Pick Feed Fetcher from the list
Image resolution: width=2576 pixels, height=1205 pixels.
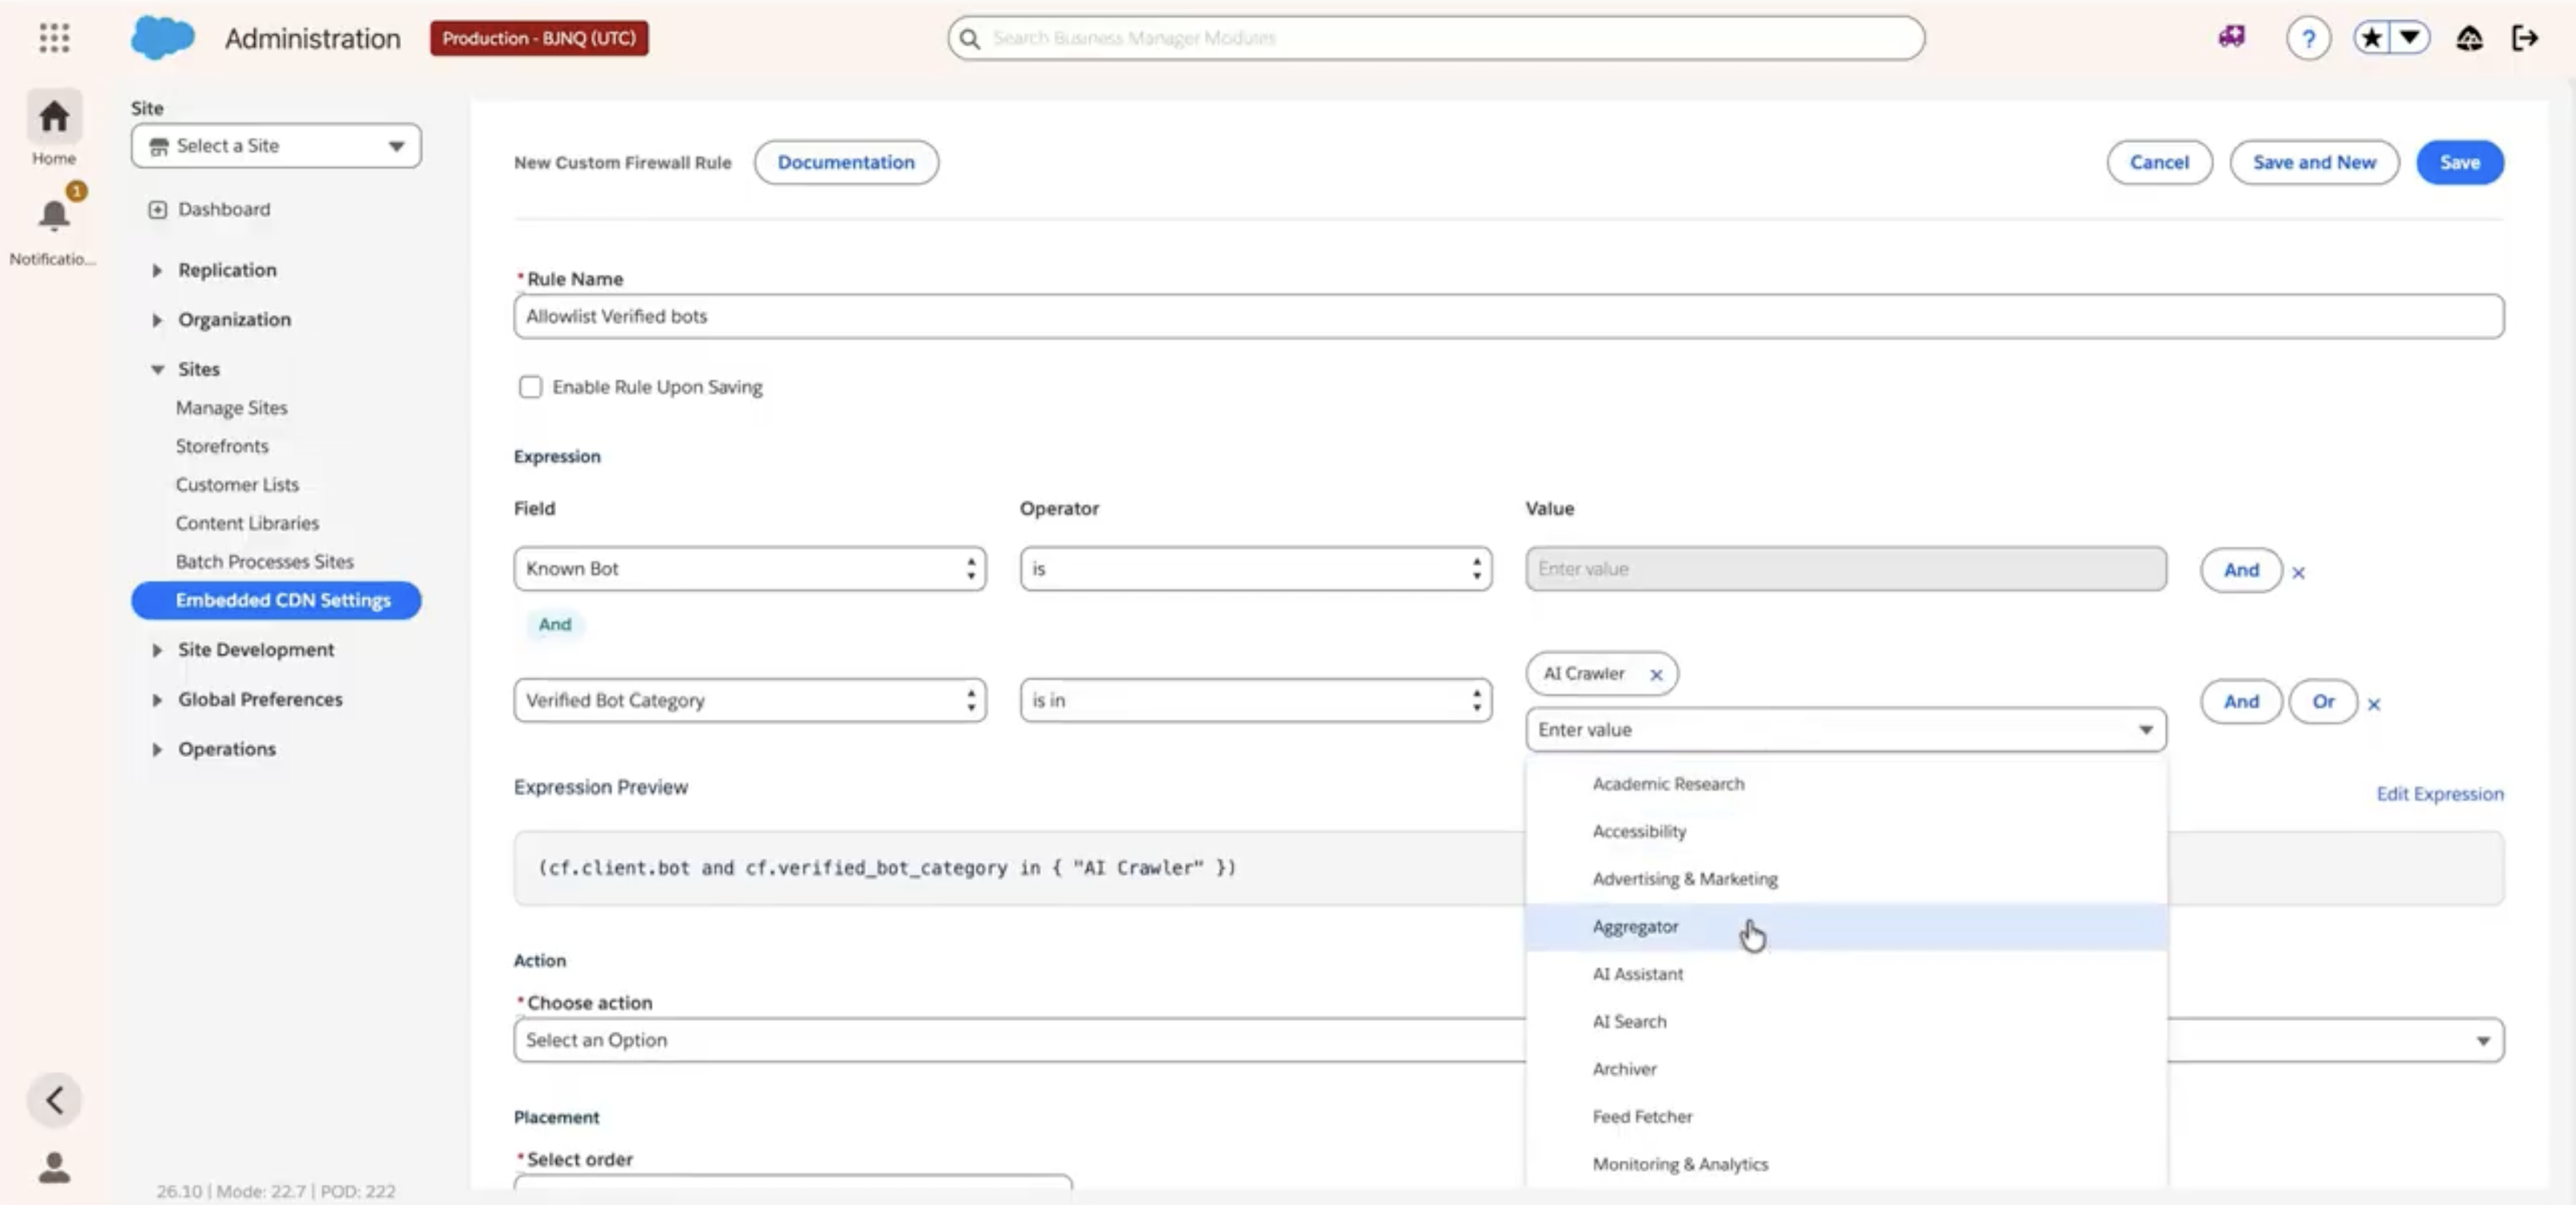(1846, 1117)
